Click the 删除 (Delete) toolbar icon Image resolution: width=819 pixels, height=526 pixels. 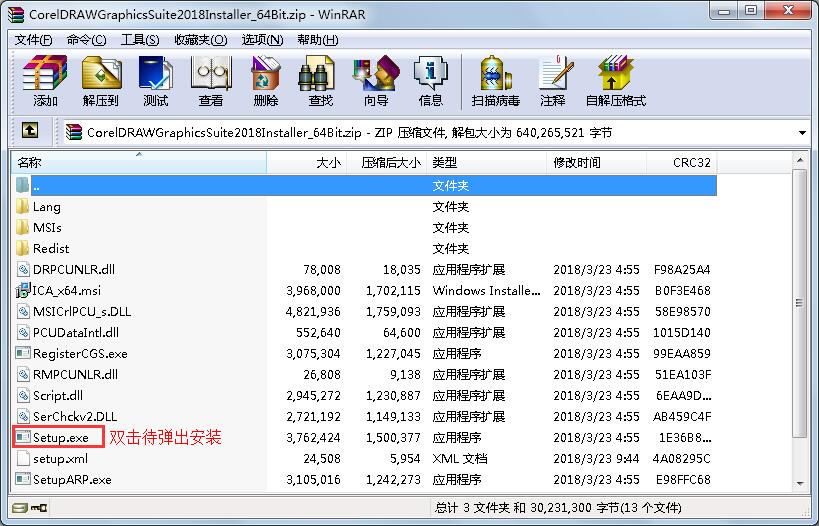265,81
